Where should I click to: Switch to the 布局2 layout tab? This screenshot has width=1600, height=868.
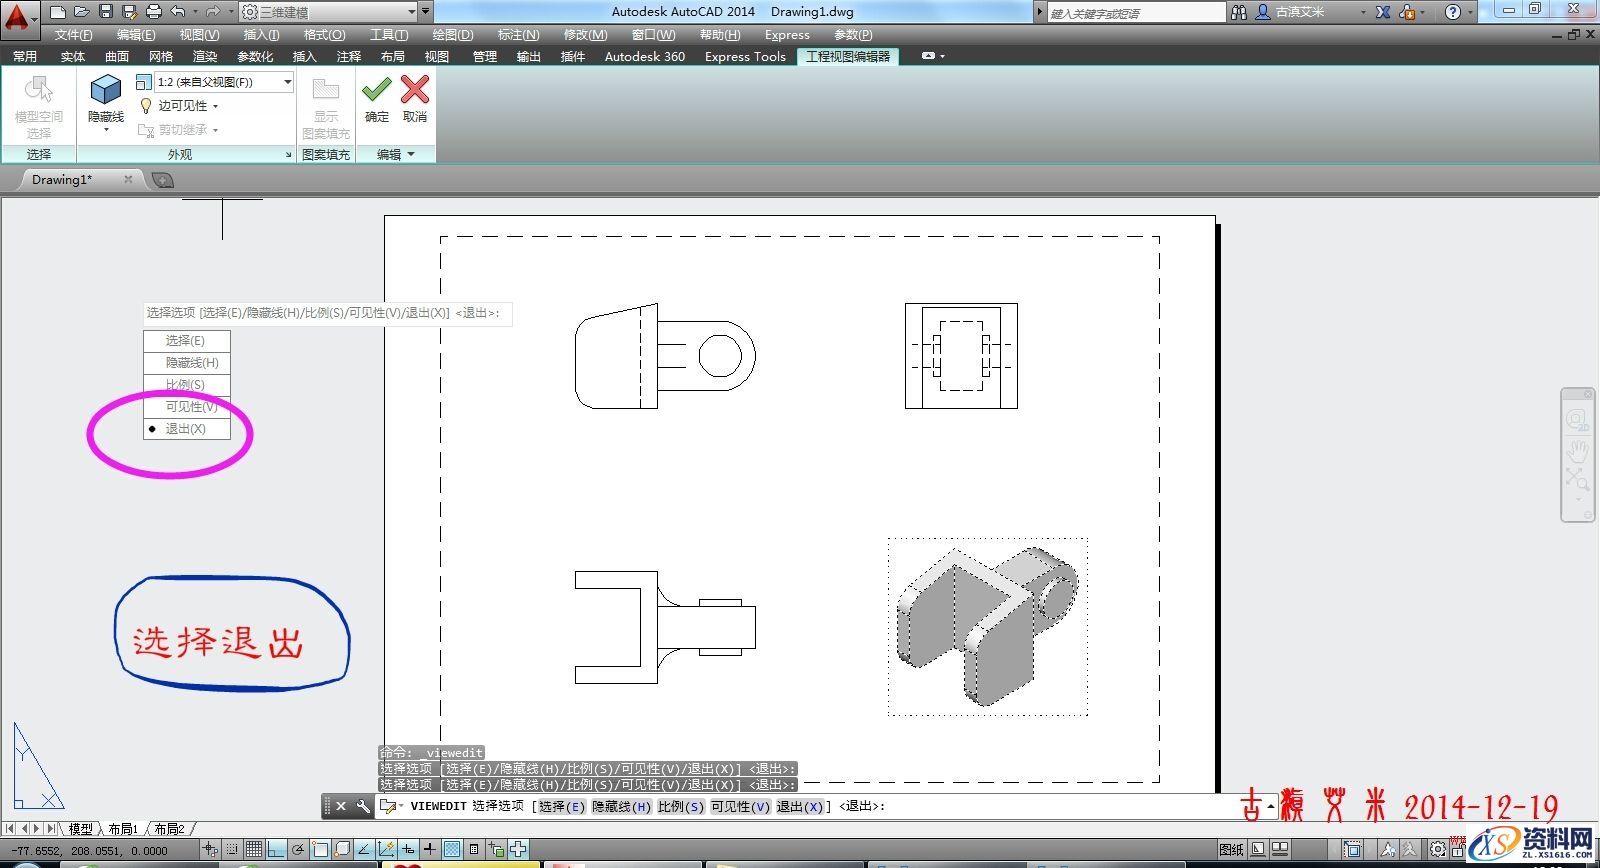pos(169,829)
